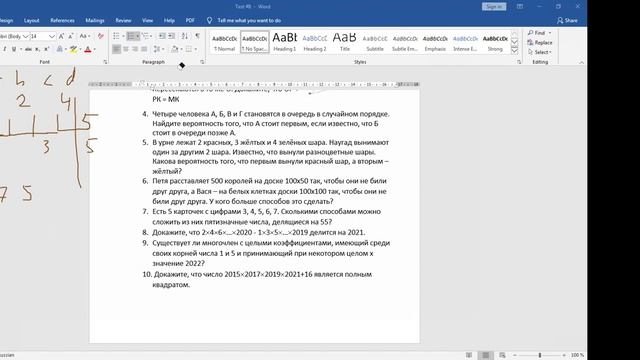
Task: Decrease paragraph indent
Action: (x=162, y=36)
